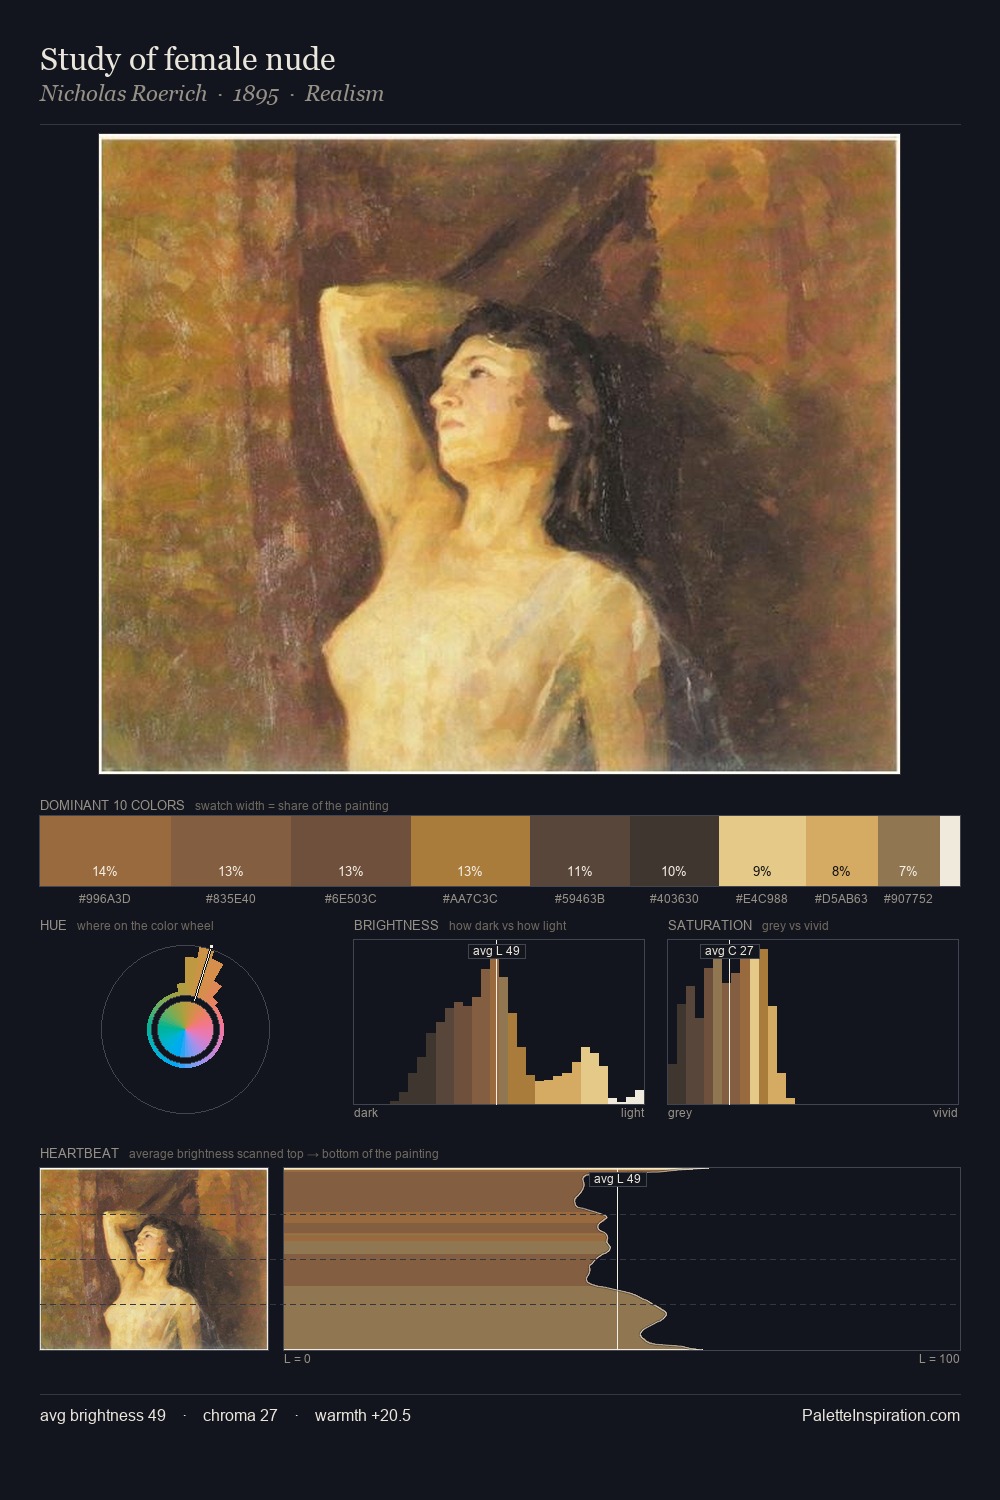Image resolution: width=1000 pixels, height=1500 pixels.
Task: Click the #996A3D color swatch
Action: click(x=105, y=851)
